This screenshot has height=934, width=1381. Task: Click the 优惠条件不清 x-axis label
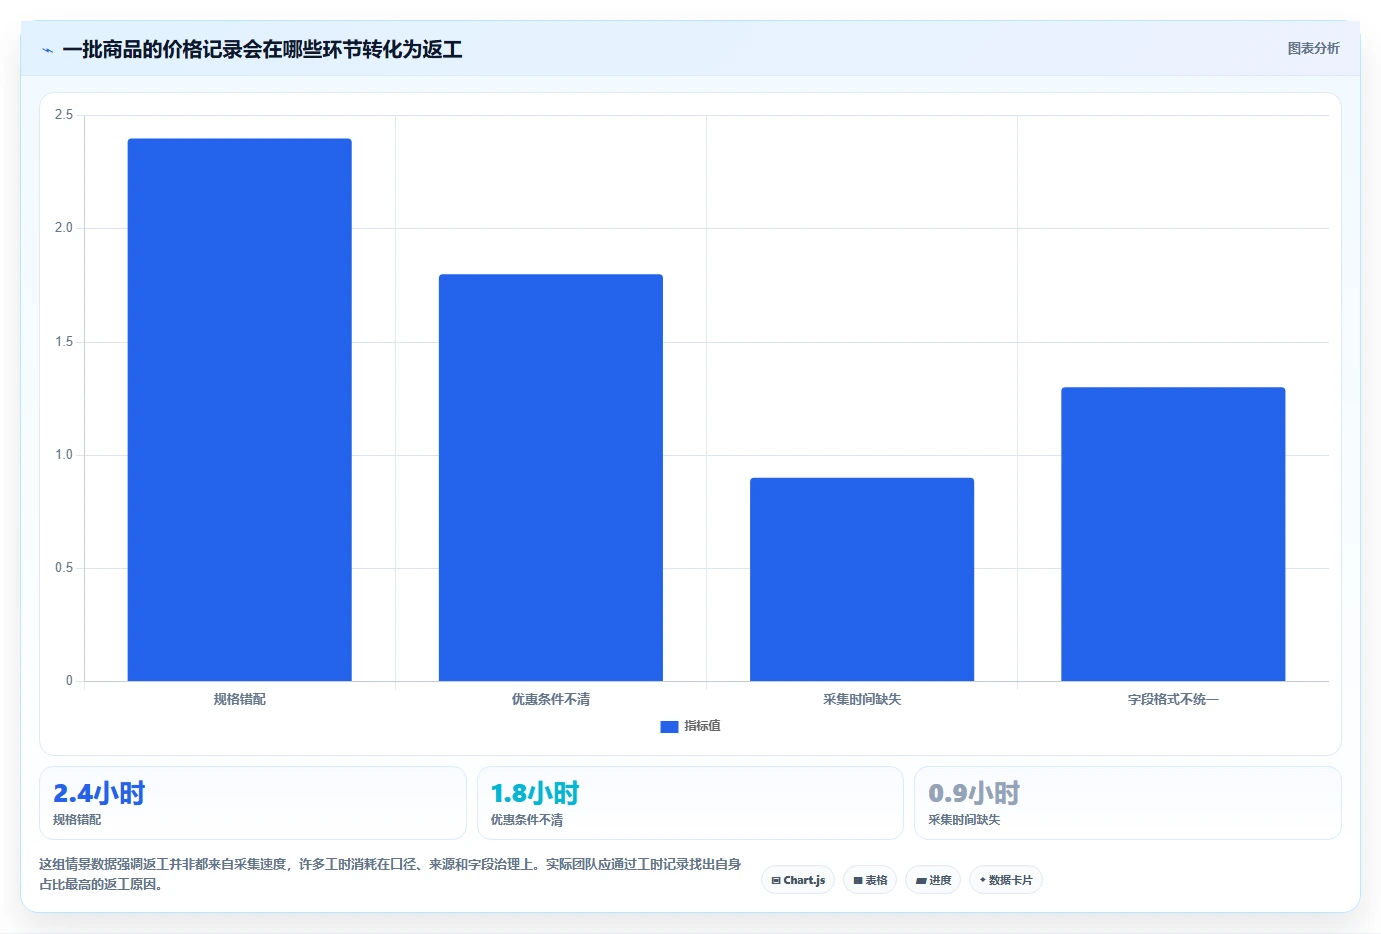click(551, 699)
